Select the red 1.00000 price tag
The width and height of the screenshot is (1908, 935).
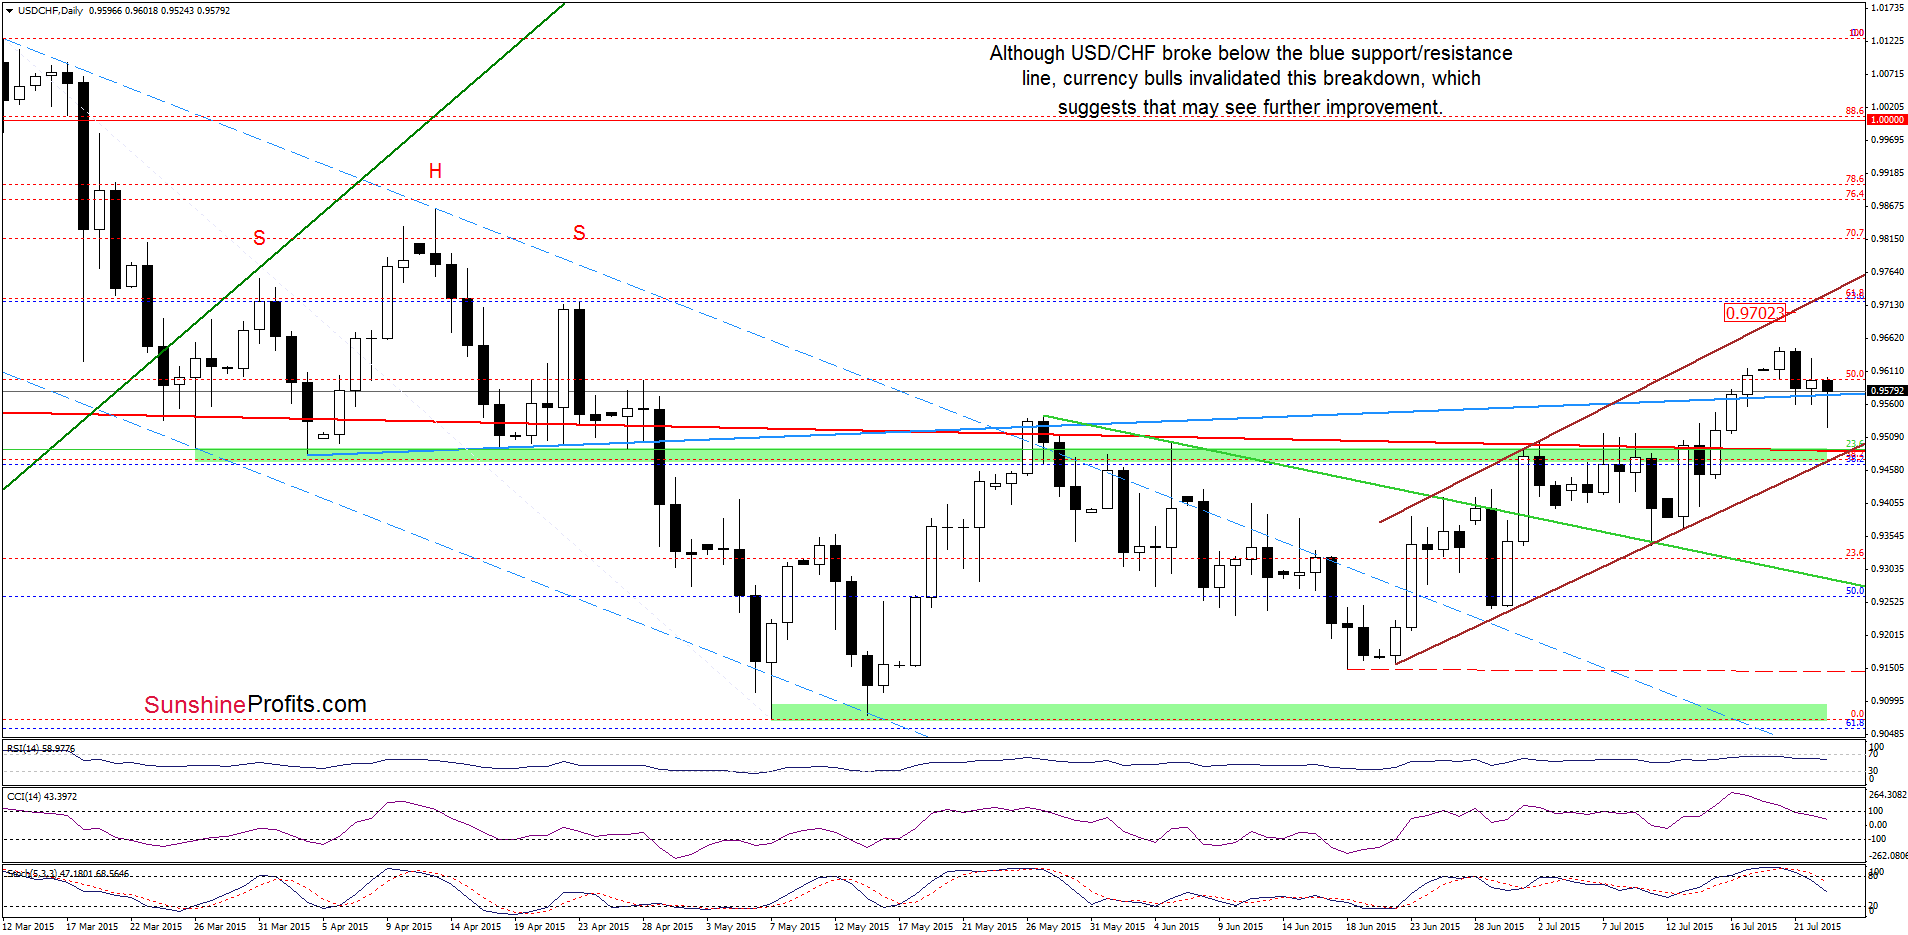coord(1887,120)
